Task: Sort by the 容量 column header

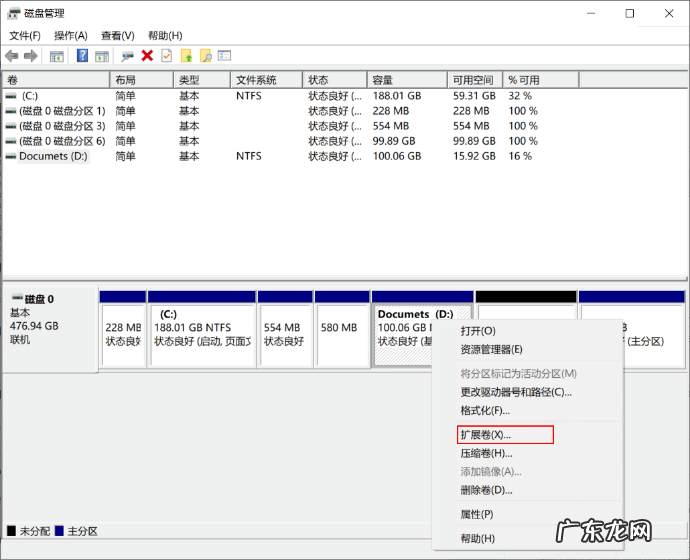Action: click(x=407, y=80)
